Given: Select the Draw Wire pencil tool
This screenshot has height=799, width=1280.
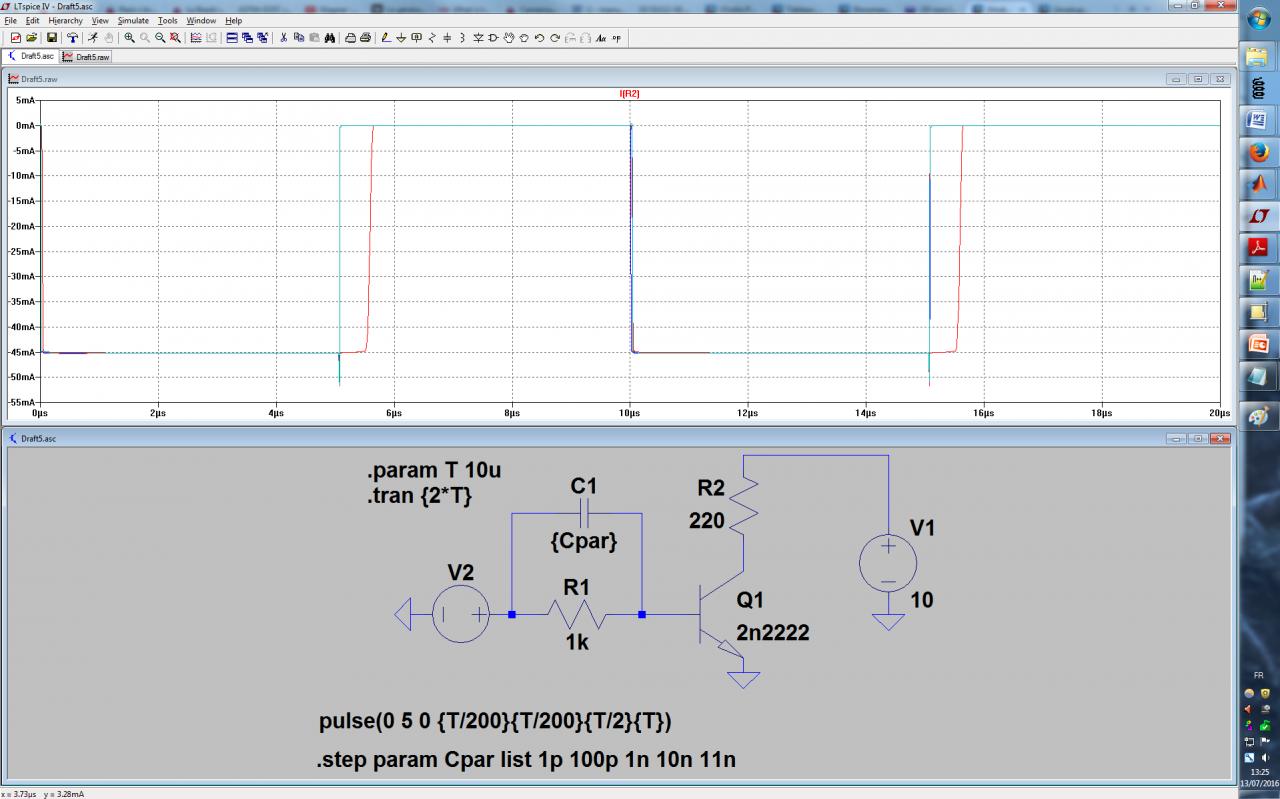Looking at the screenshot, I should point(386,37).
